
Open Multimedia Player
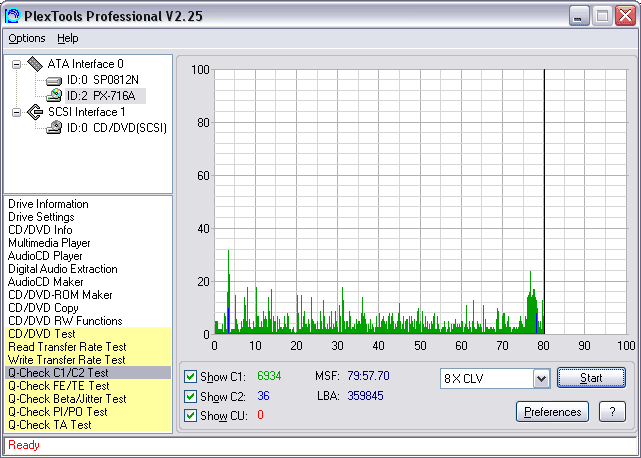pyautogui.click(x=49, y=243)
